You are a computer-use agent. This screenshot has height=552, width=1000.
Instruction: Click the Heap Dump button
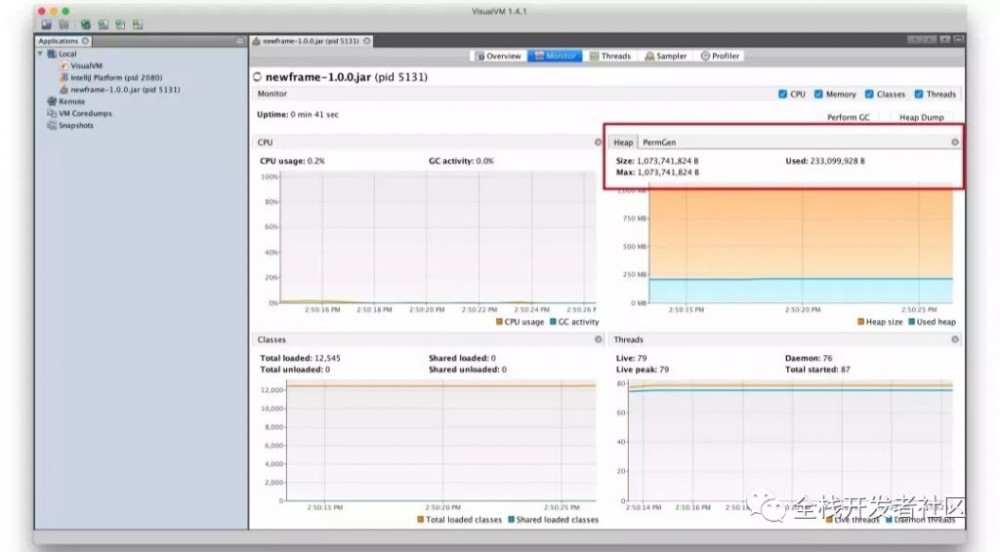click(921, 117)
